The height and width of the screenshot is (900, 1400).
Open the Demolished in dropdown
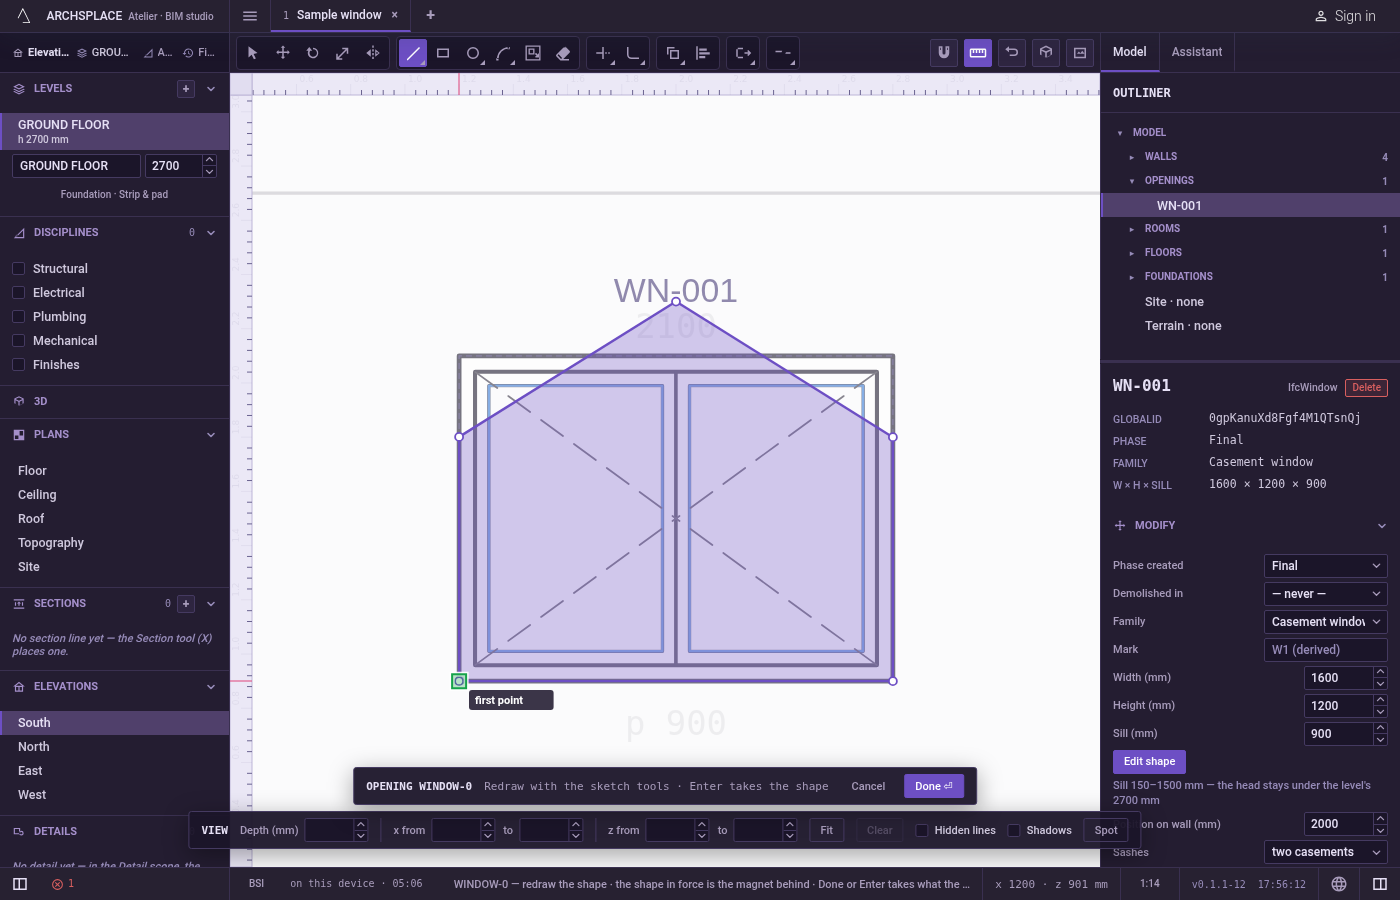1325,594
